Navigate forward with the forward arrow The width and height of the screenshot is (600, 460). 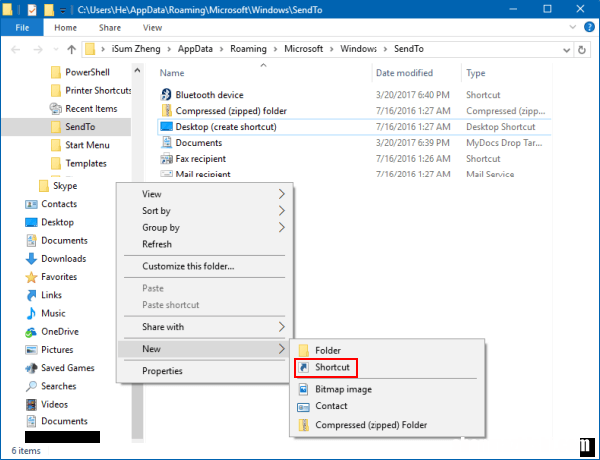click(38, 49)
